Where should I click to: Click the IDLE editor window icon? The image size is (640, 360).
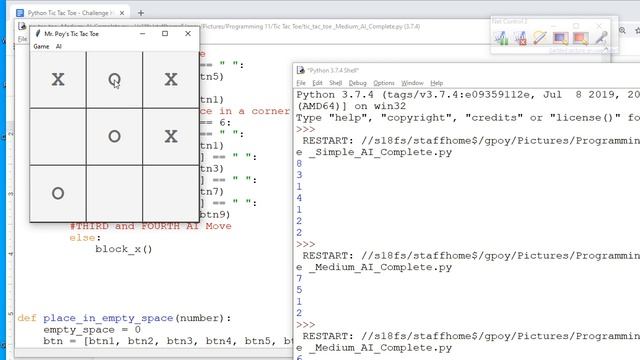click(22, 27)
